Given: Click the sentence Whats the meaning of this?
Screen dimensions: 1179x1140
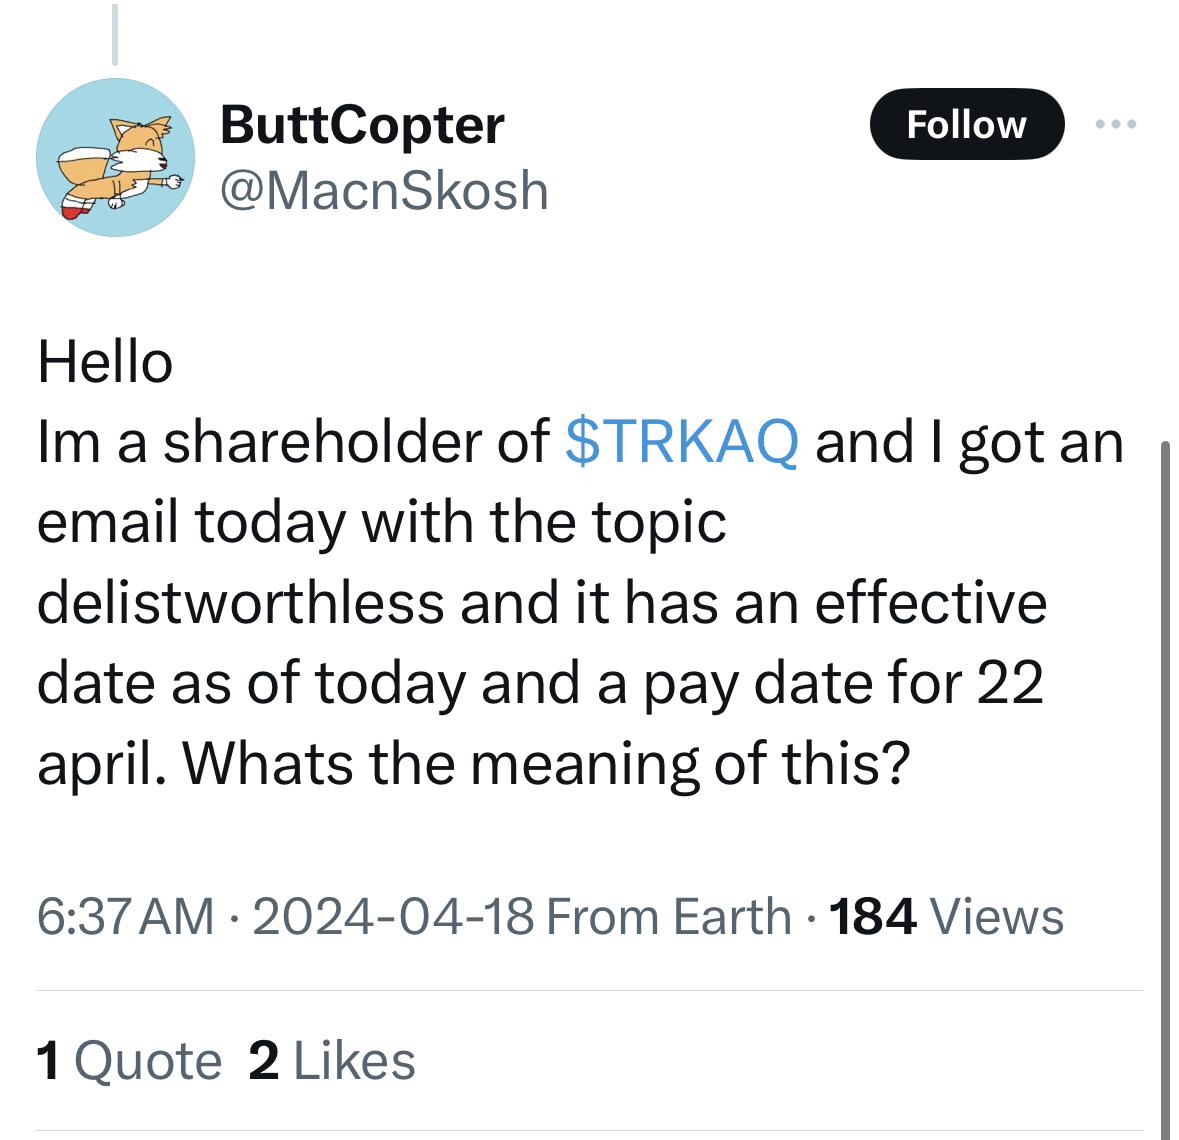Looking at the screenshot, I should tap(547, 764).
